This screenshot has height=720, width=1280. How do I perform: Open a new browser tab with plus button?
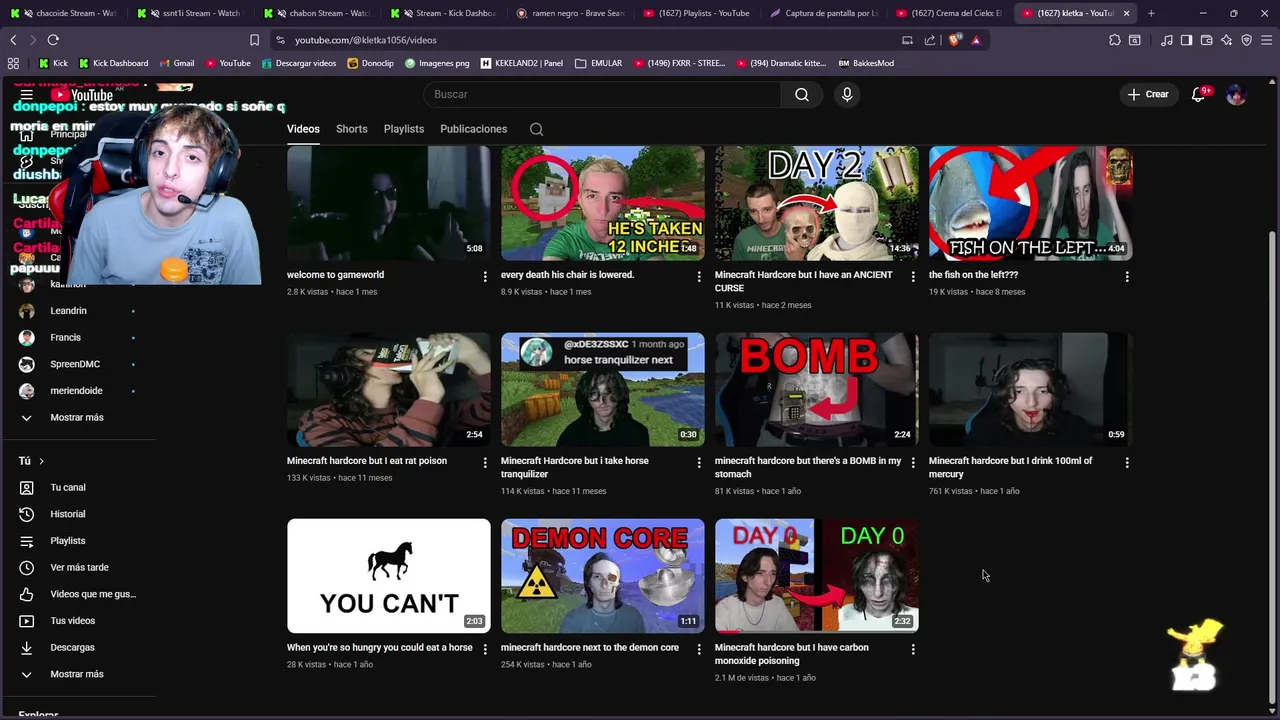coord(1151,13)
